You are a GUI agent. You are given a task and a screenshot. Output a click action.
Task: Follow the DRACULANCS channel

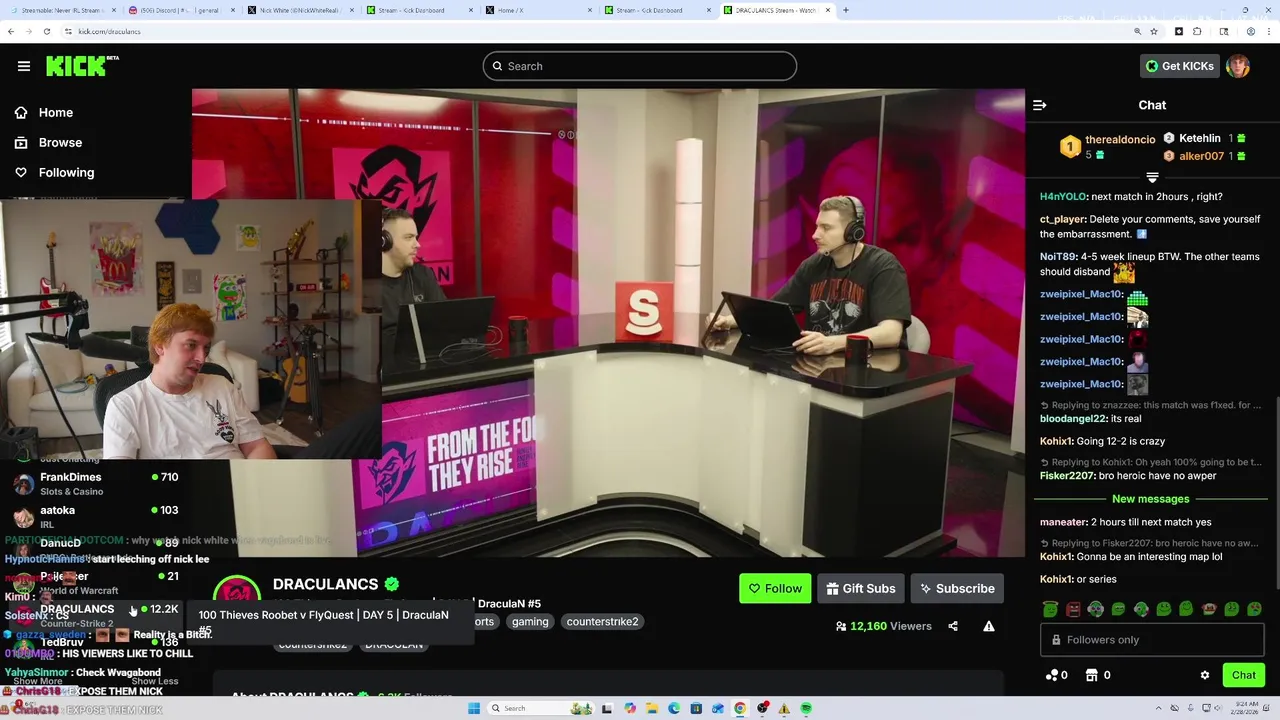point(775,588)
